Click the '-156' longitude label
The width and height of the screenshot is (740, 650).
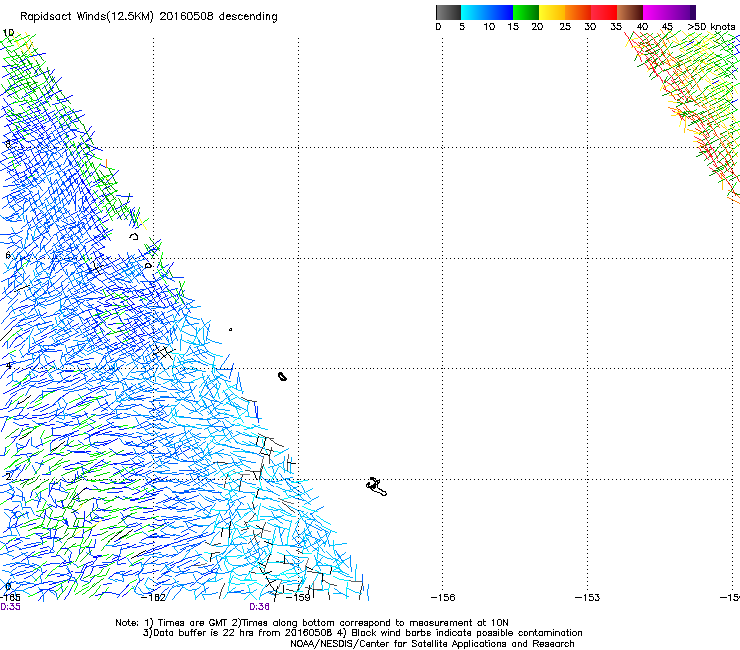(x=443, y=598)
